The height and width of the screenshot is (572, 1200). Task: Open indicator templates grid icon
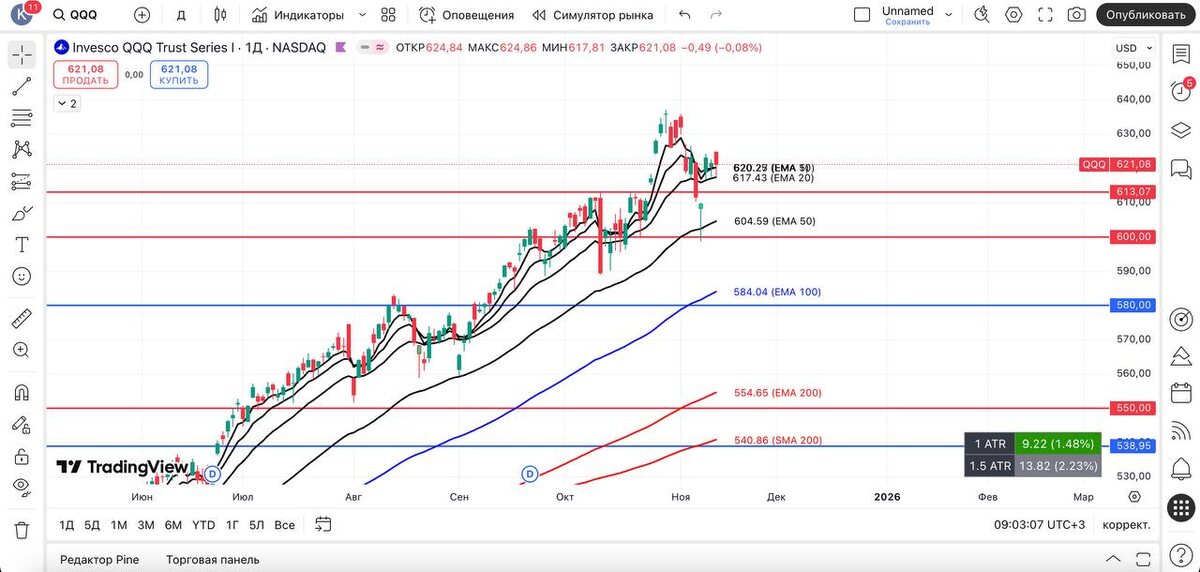(x=389, y=15)
